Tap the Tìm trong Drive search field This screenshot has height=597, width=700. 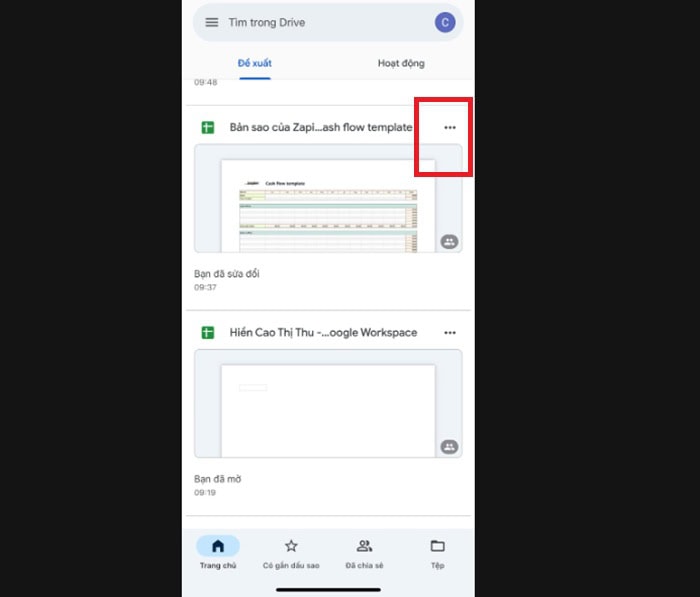pyautogui.click(x=320, y=22)
